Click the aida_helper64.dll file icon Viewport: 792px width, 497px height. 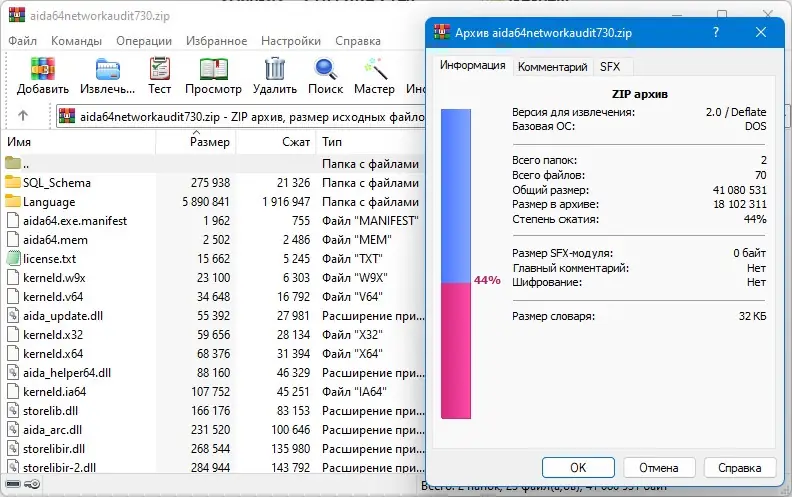tap(13, 373)
